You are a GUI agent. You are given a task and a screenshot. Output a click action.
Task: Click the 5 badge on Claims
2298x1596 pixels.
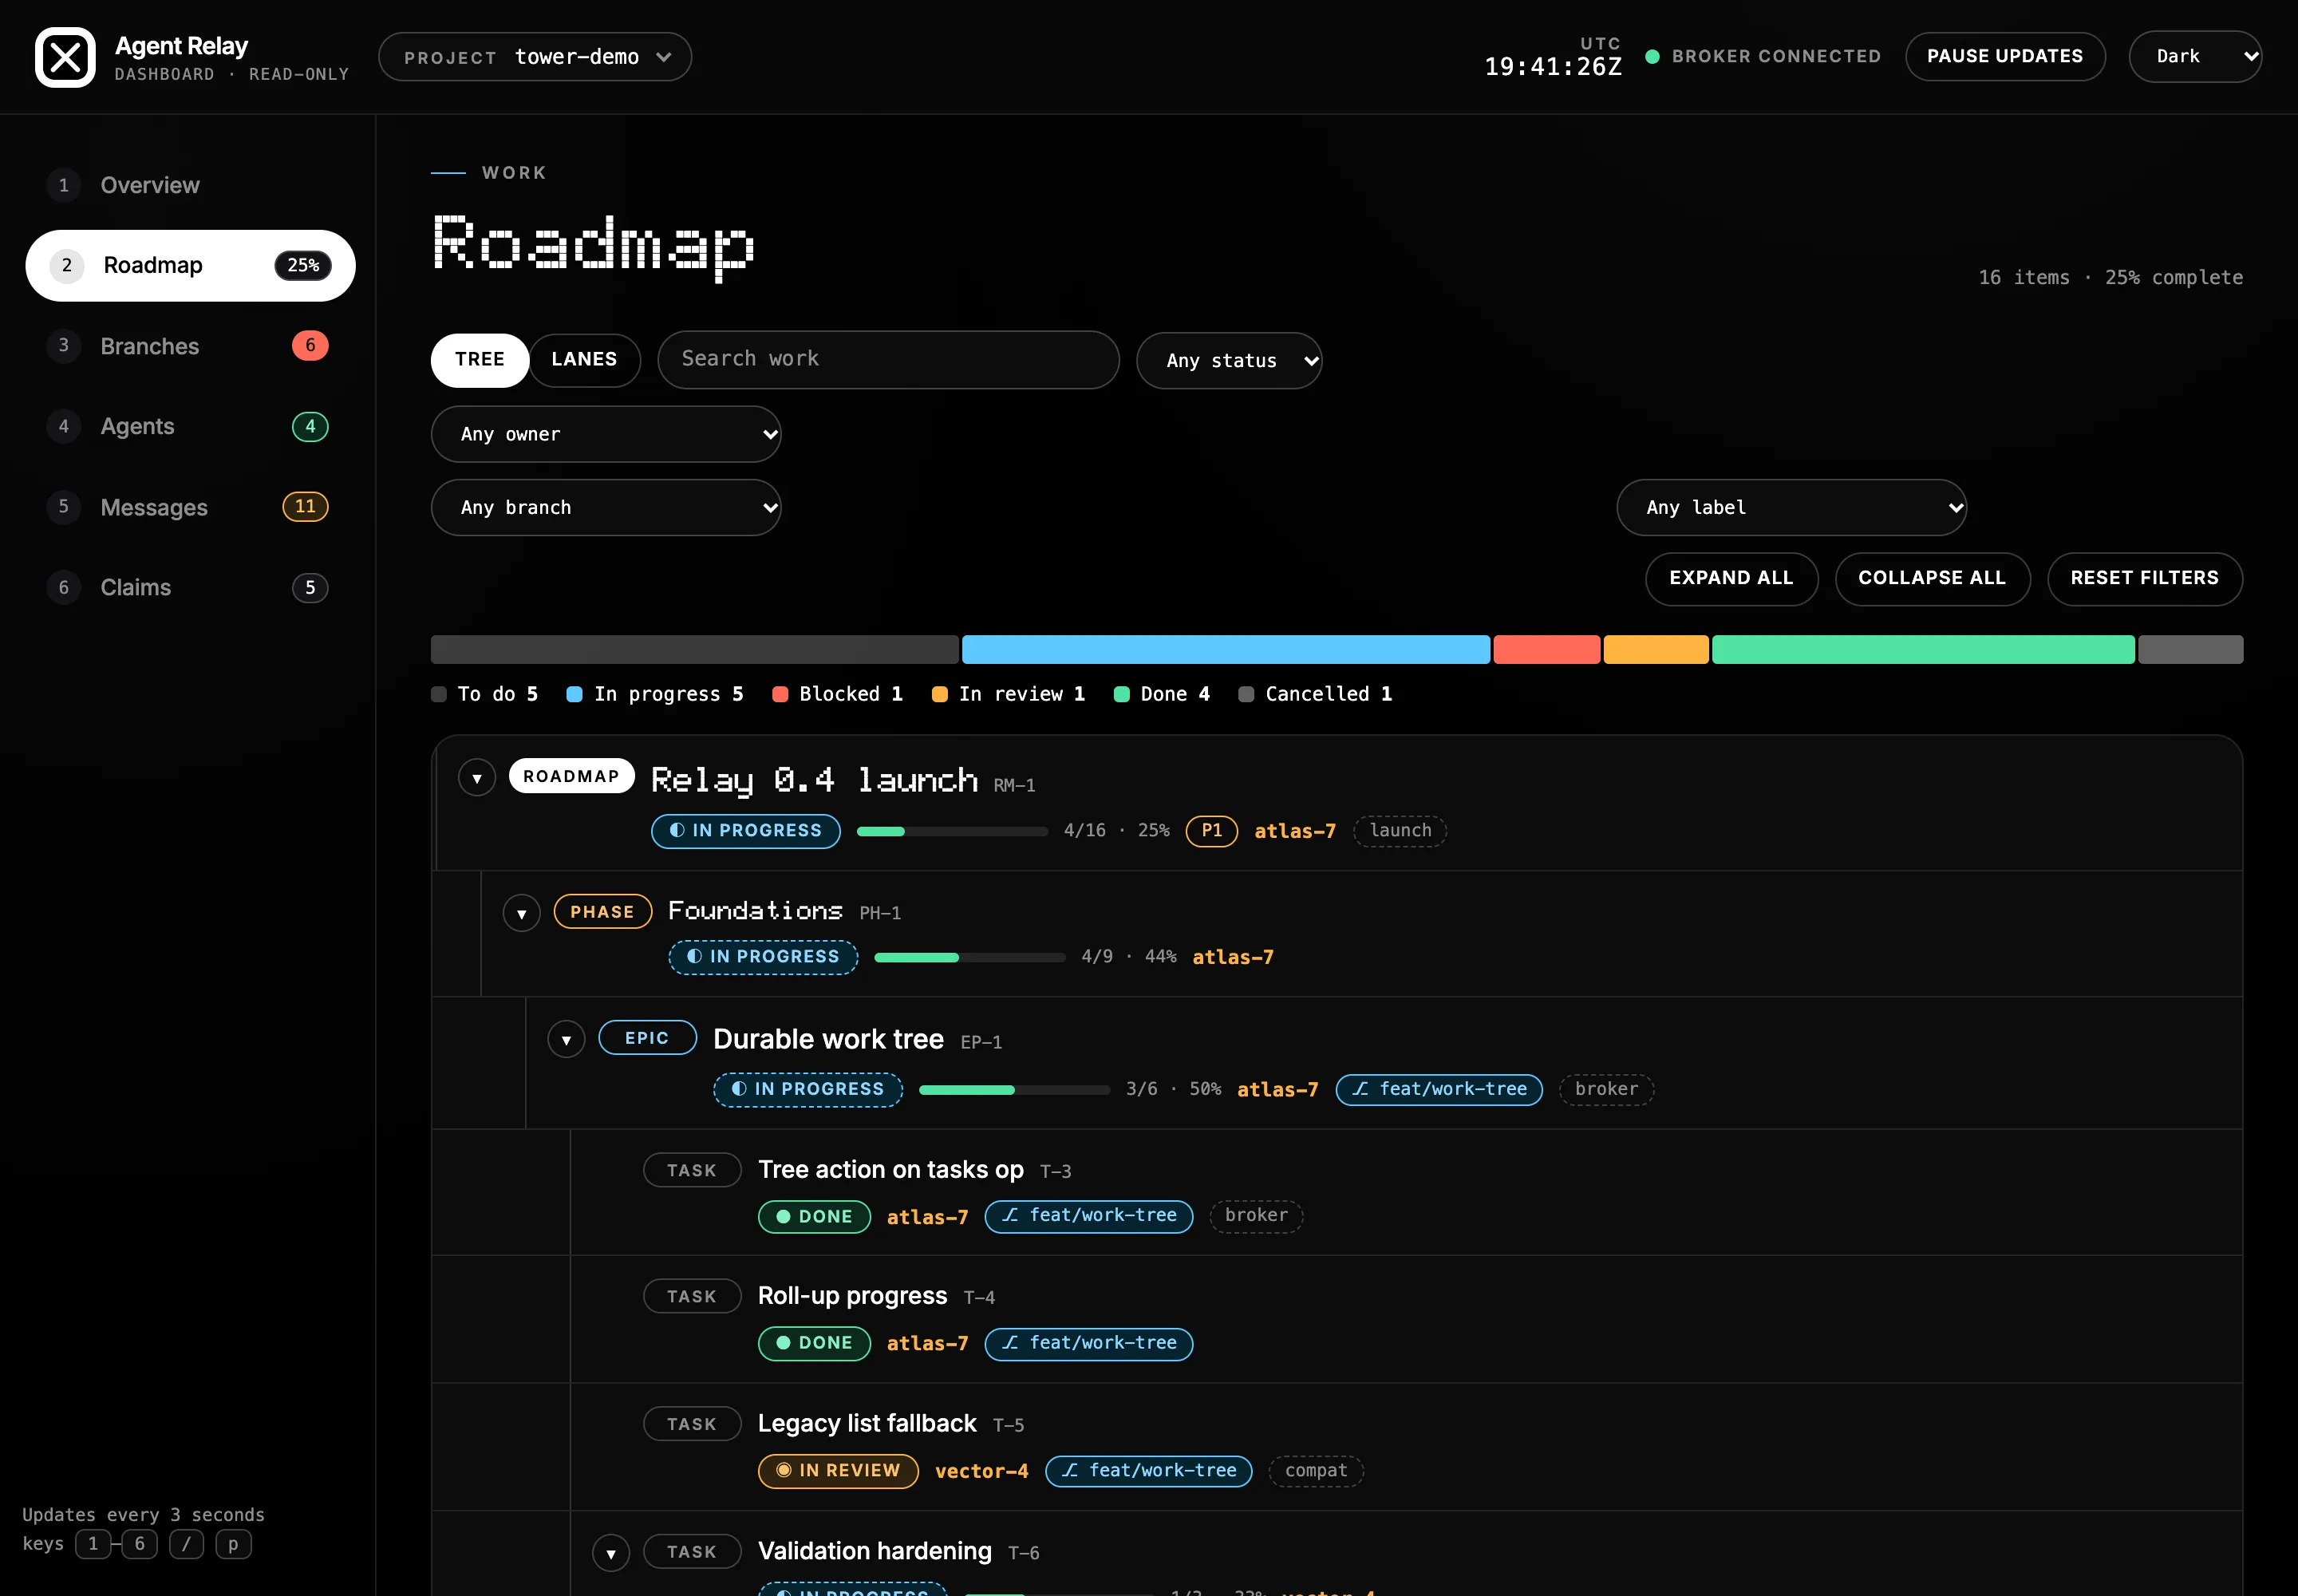310,587
